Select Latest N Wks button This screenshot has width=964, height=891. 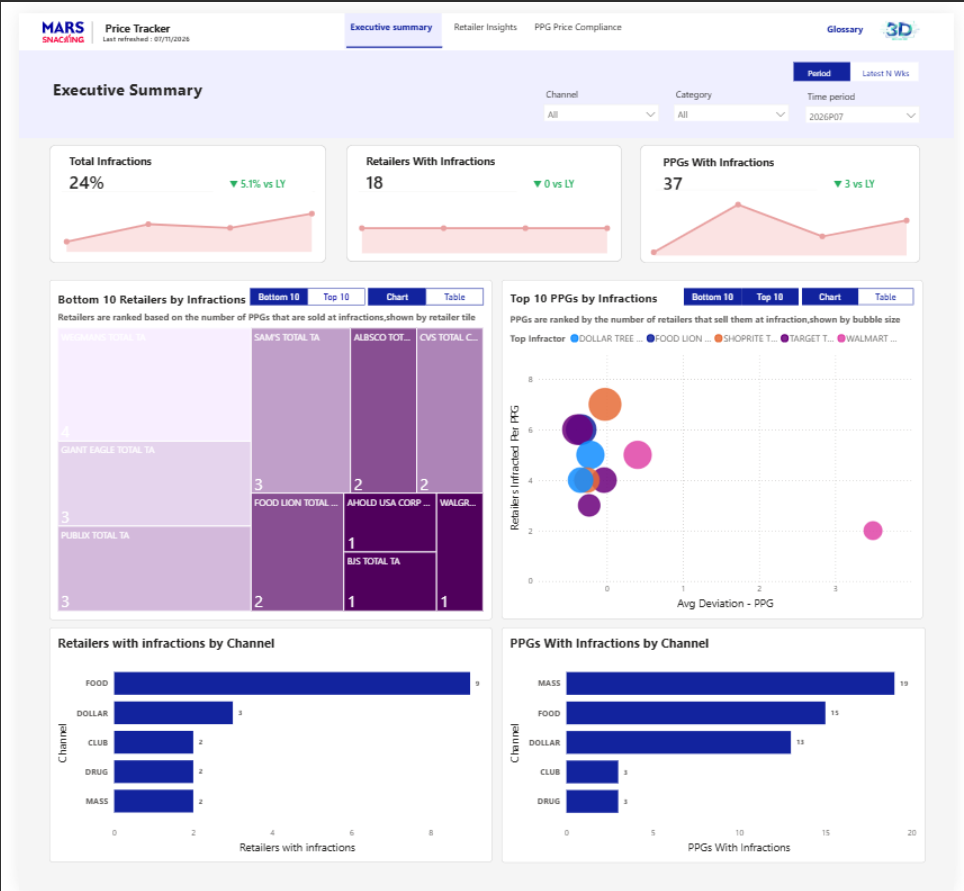click(x=885, y=73)
